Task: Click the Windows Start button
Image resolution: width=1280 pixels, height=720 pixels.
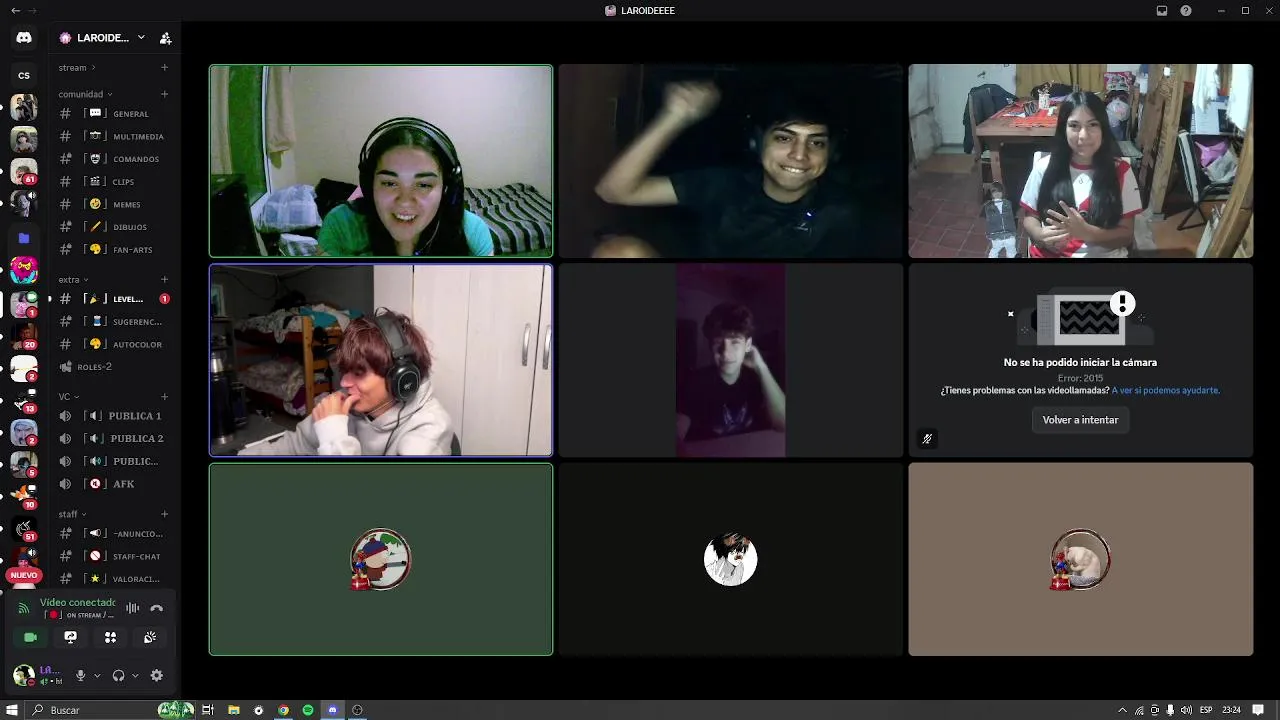Action: pyautogui.click(x=13, y=710)
